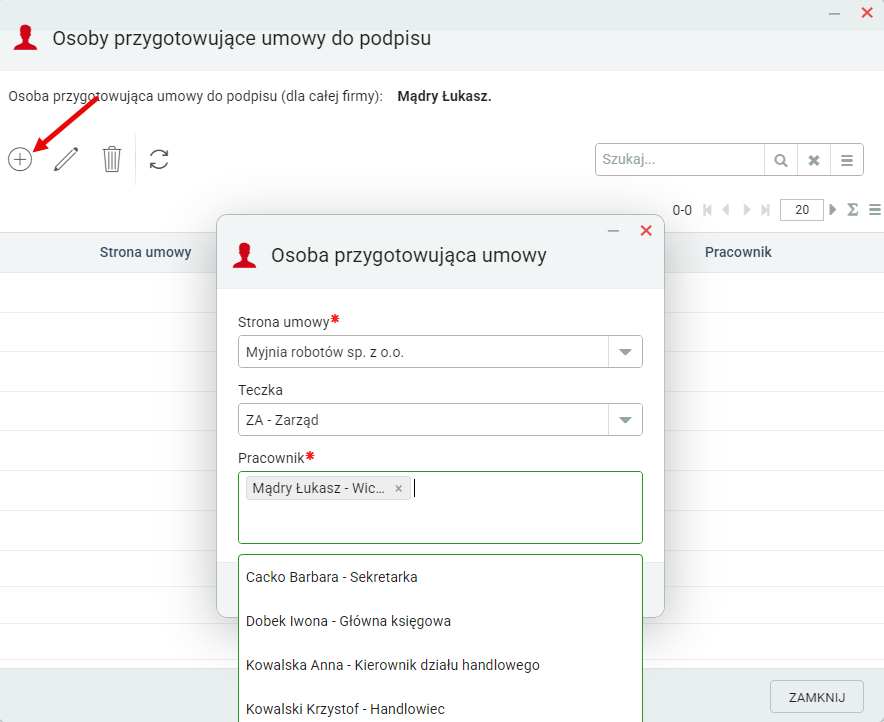Open the table column menu icon
884x722 pixels.
pos(875,210)
